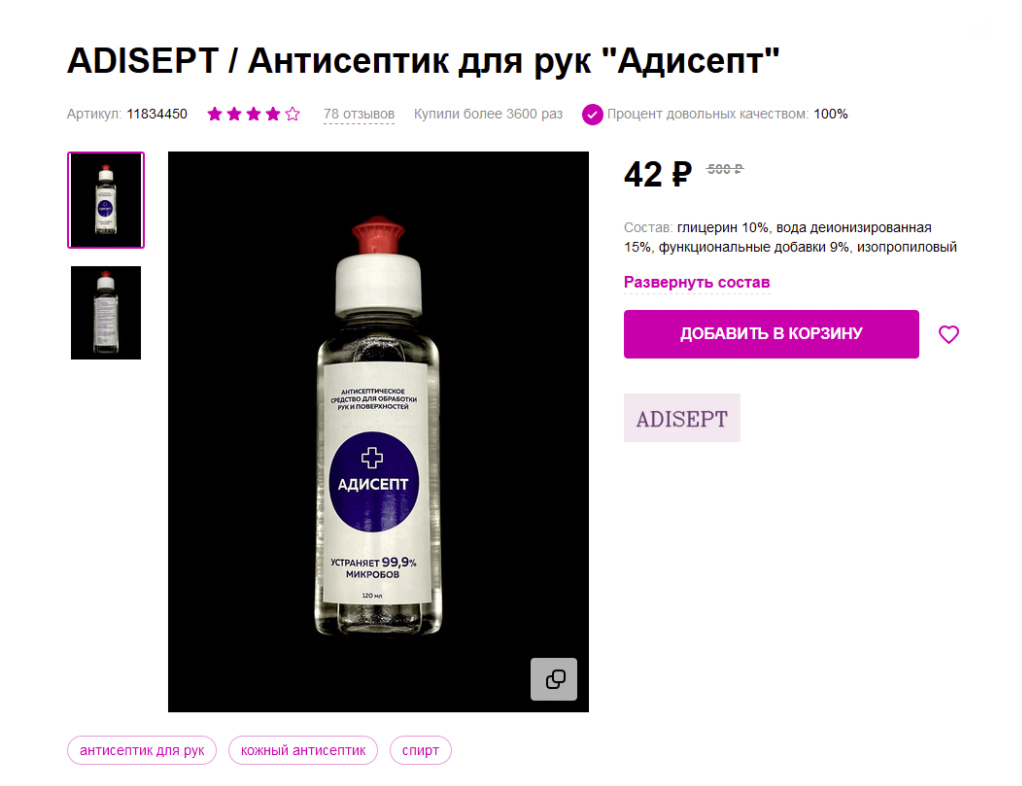Open the ADISEPT brand logo
The width and height of the screenshot is (1022, 786).
(682, 418)
